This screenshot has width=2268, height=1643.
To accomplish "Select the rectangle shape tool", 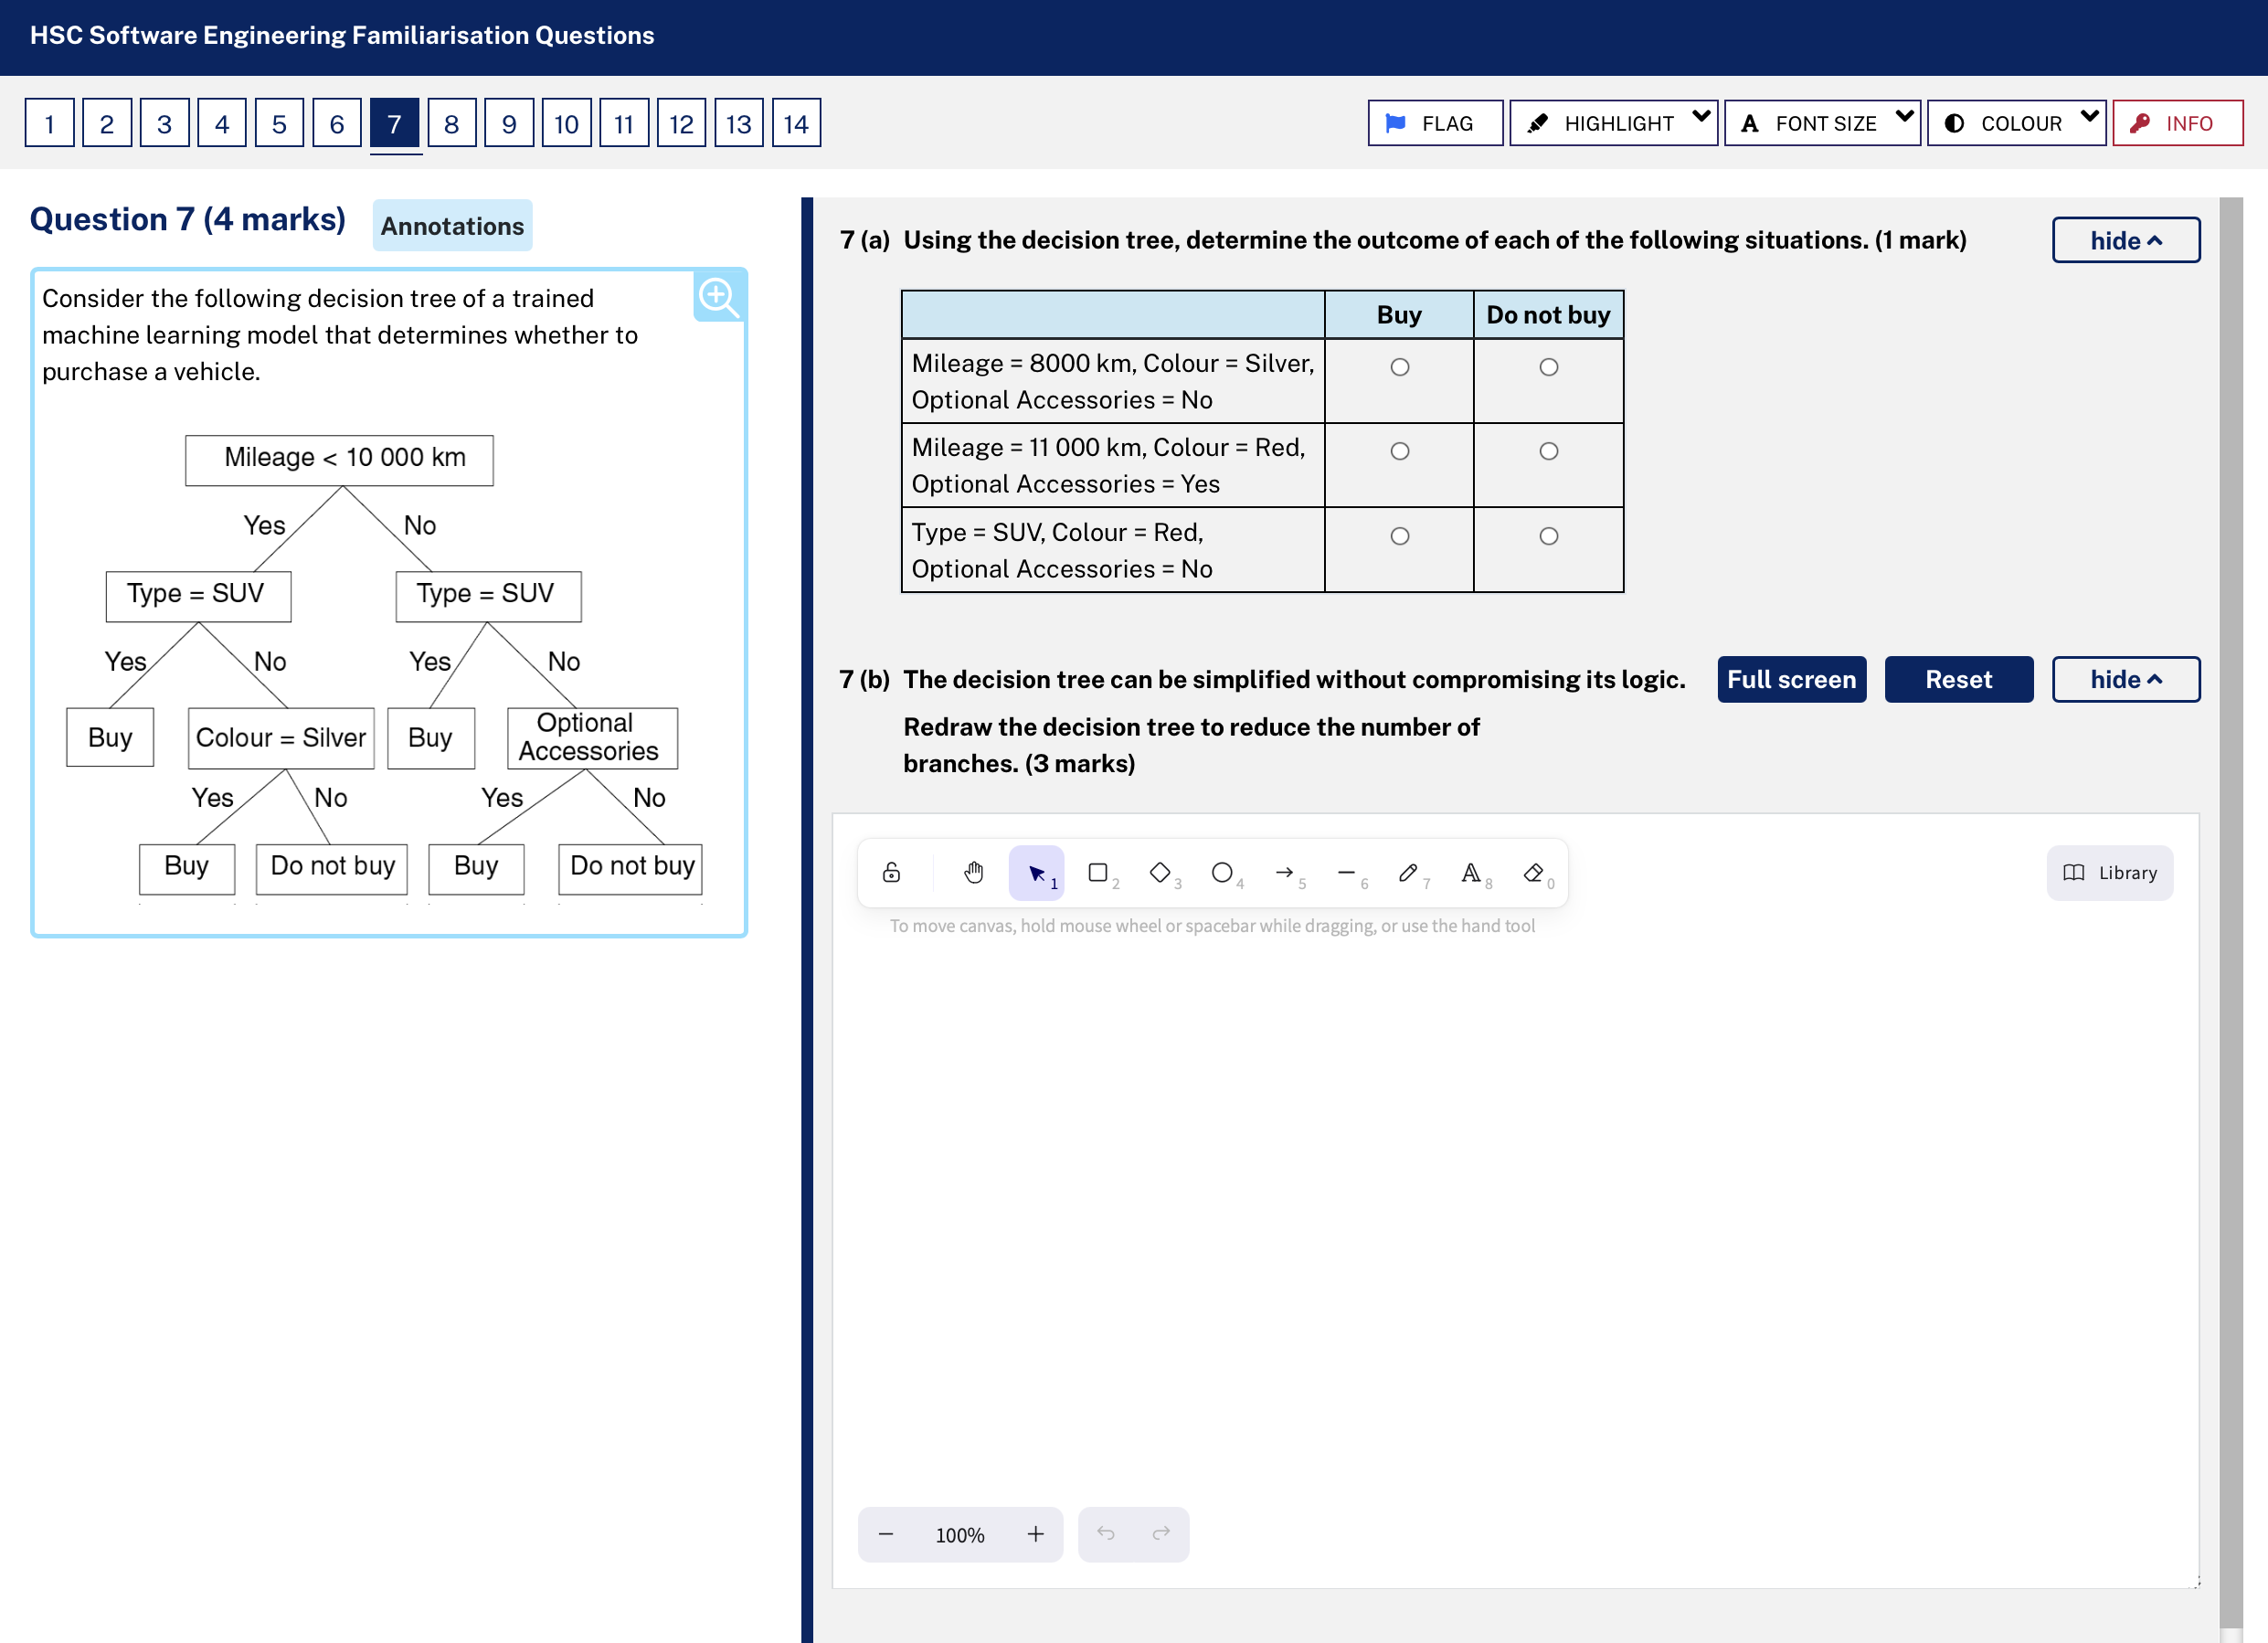I will tap(1099, 873).
